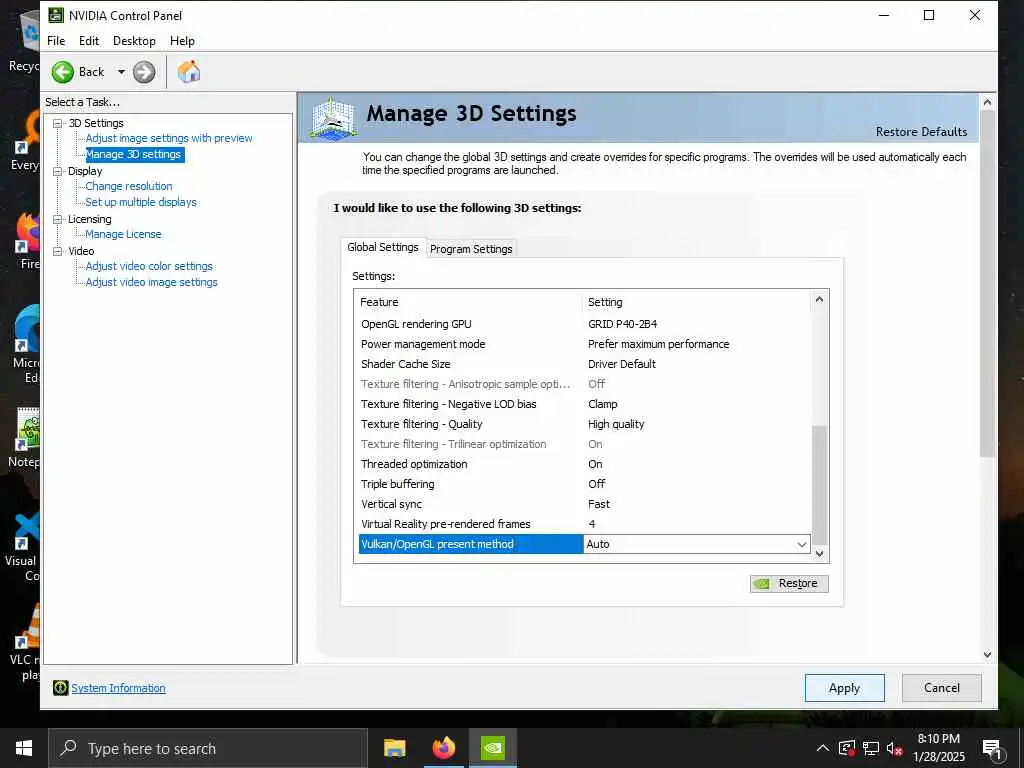Open the Back history dropdown arrow
Viewport: 1024px width, 768px height.
coord(121,72)
